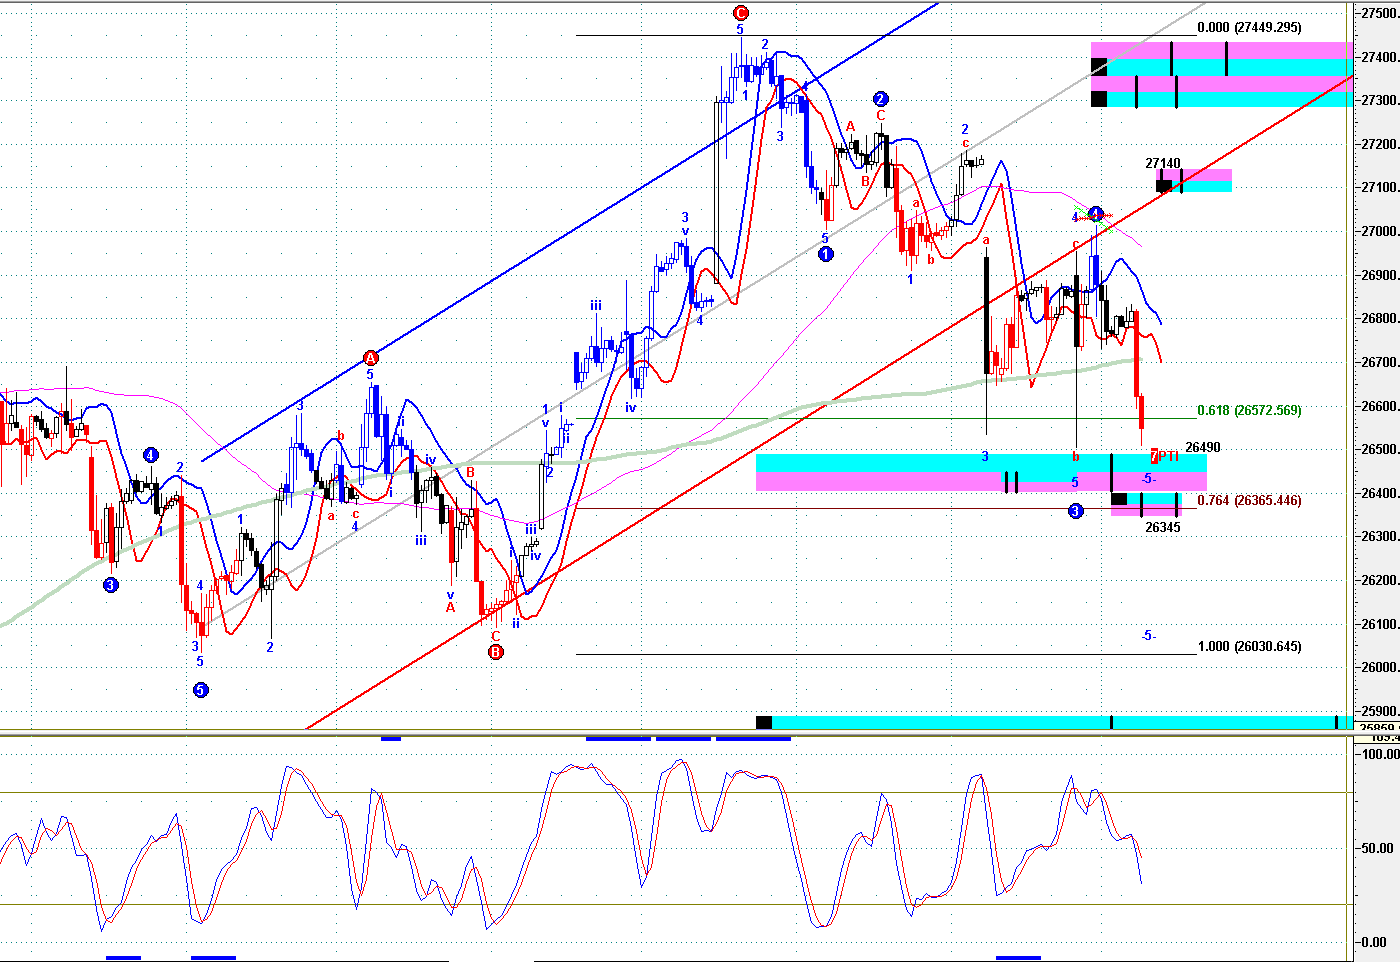
Task: Click the 1.000 (26030.645) Fibonacci label
Action: pos(1249,646)
